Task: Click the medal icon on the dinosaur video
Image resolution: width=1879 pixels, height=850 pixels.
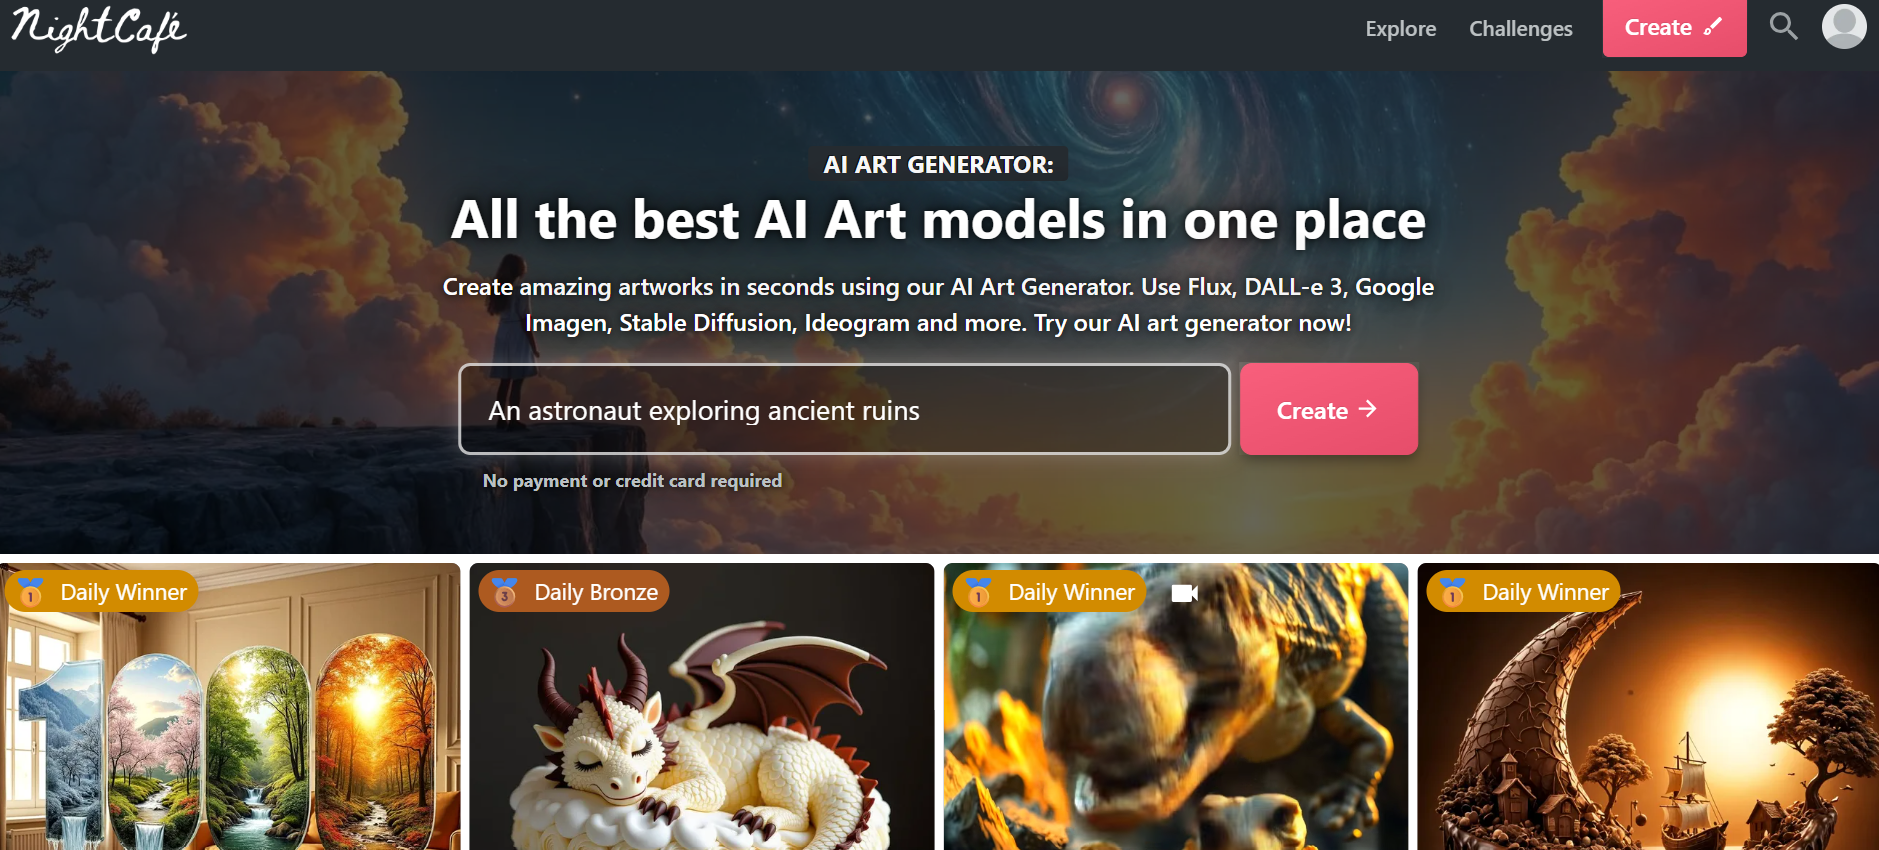Action: 979,592
